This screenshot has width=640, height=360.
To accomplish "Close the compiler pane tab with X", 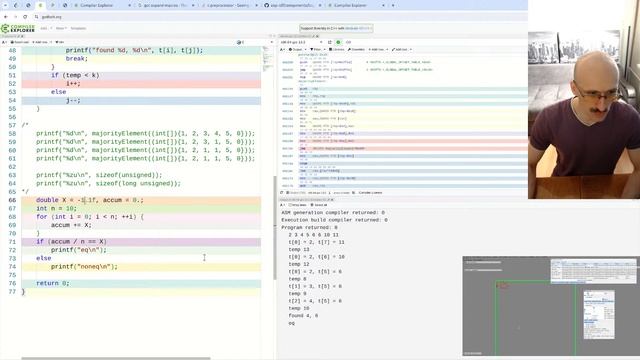I will [317, 36].
